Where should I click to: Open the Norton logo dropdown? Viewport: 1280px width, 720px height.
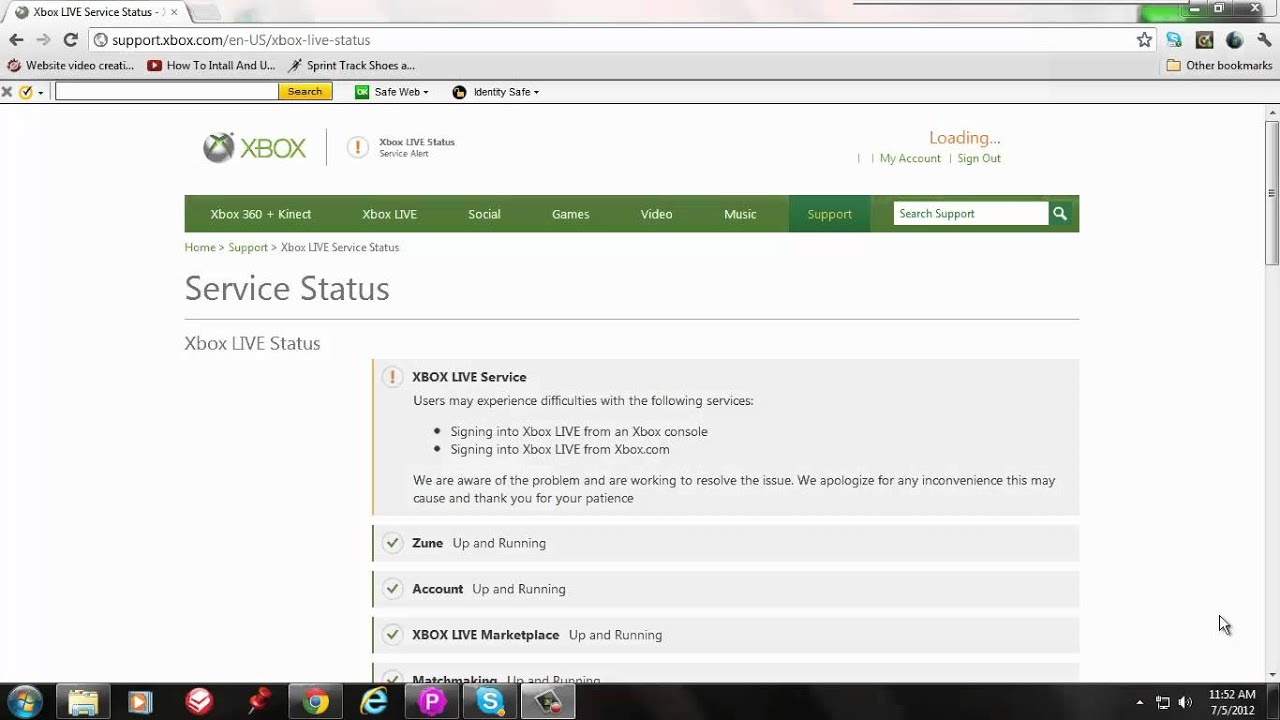tap(31, 92)
